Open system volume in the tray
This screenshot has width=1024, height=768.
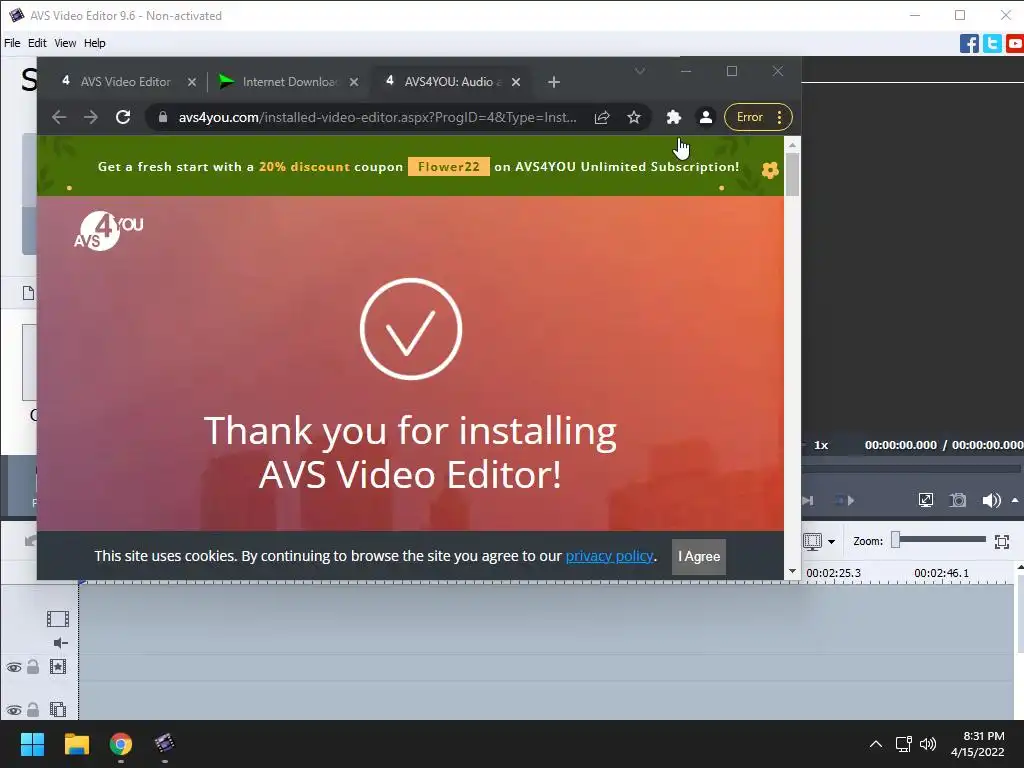click(927, 744)
